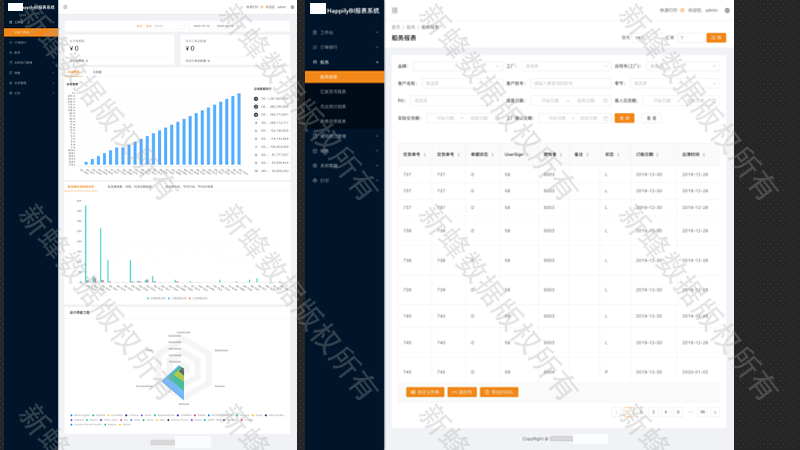Click the 工作台 workbench icon in right sidebar
This screenshot has width=800, height=450.
(x=316, y=32)
